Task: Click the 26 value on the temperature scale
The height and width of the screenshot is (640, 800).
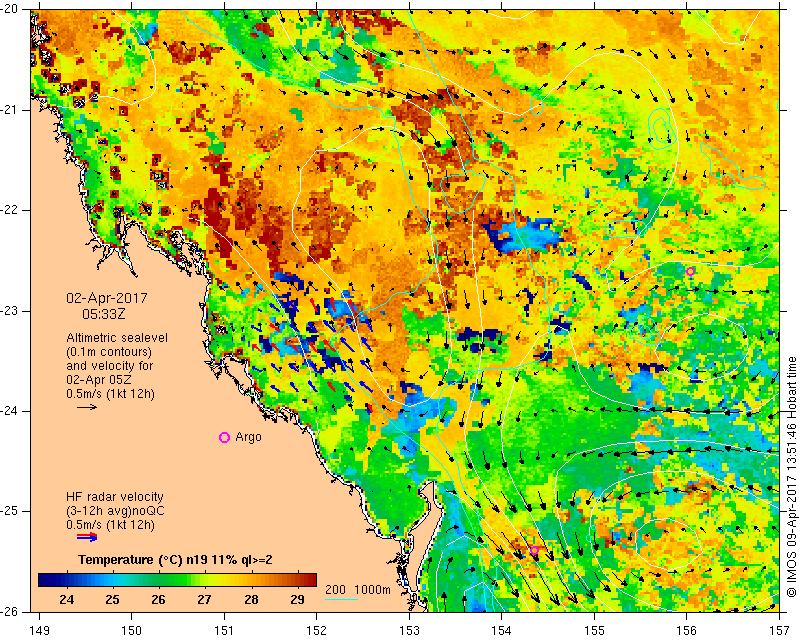Action: 158,599
